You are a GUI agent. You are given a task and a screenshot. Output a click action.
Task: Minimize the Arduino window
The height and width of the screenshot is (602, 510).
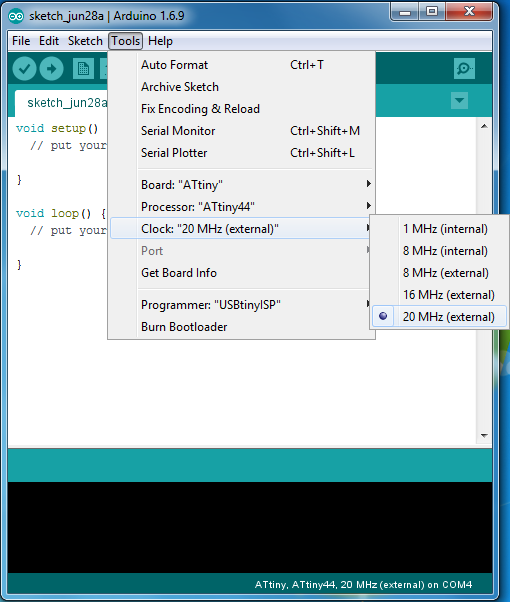point(405,12)
